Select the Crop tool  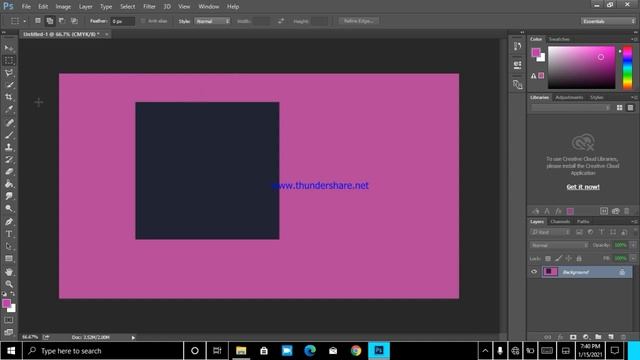(9, 97)
